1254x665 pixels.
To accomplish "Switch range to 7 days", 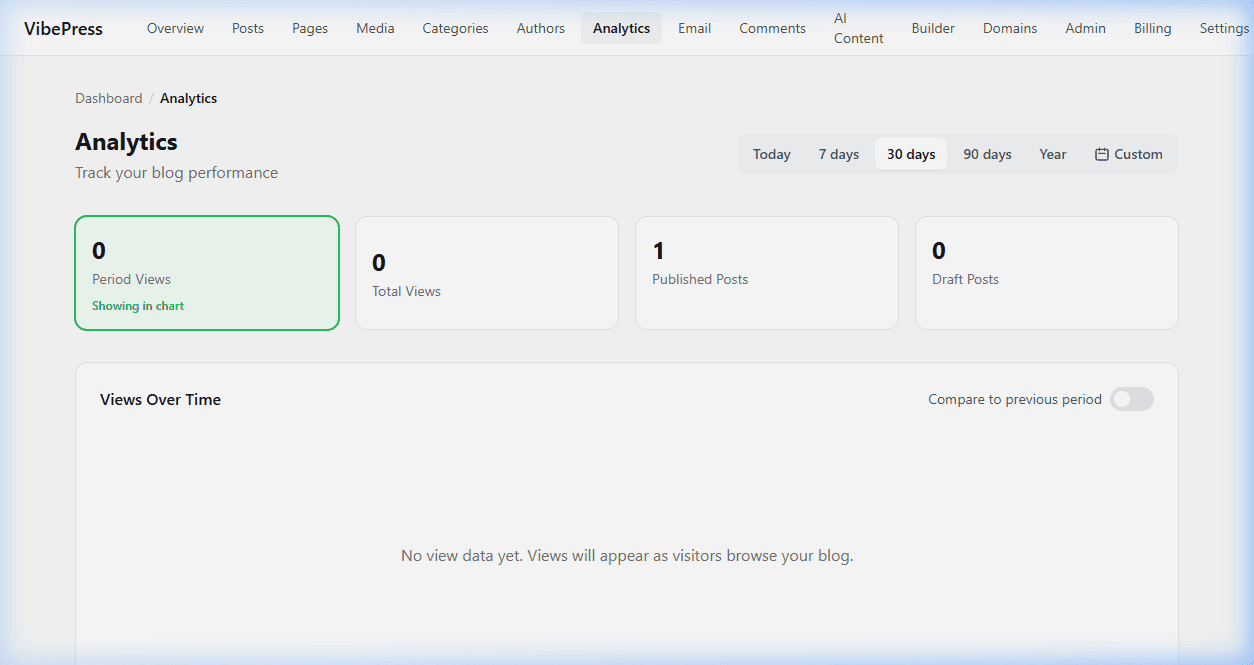I will pos(838,154).
